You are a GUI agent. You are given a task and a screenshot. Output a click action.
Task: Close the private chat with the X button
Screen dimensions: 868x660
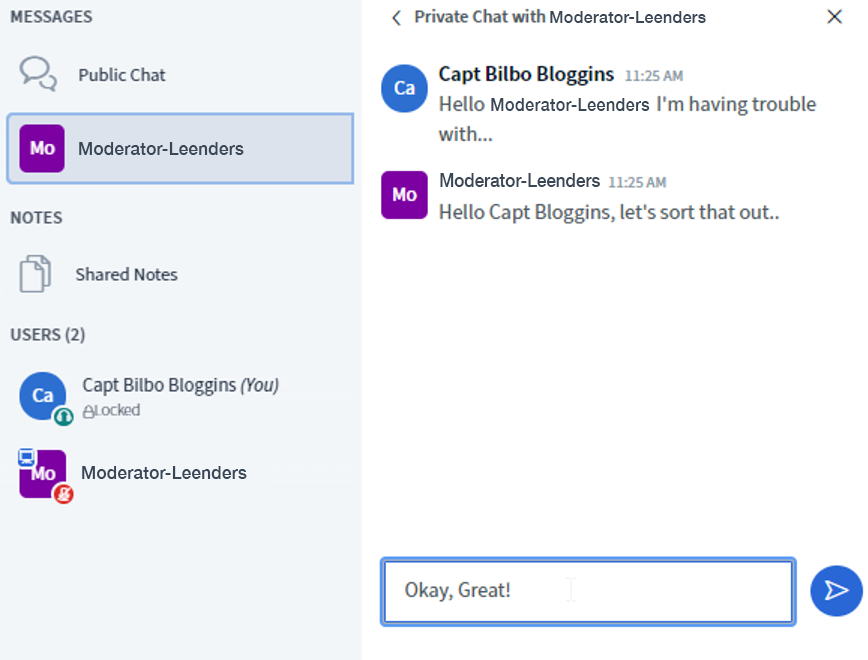coord(834,17)
